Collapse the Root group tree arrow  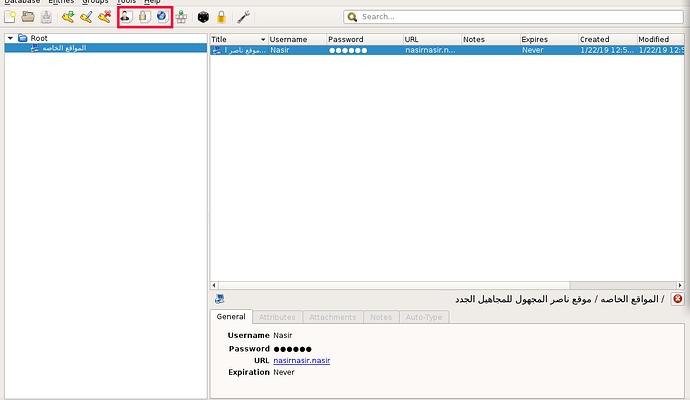pyautogui.click(x=9, y=38)
